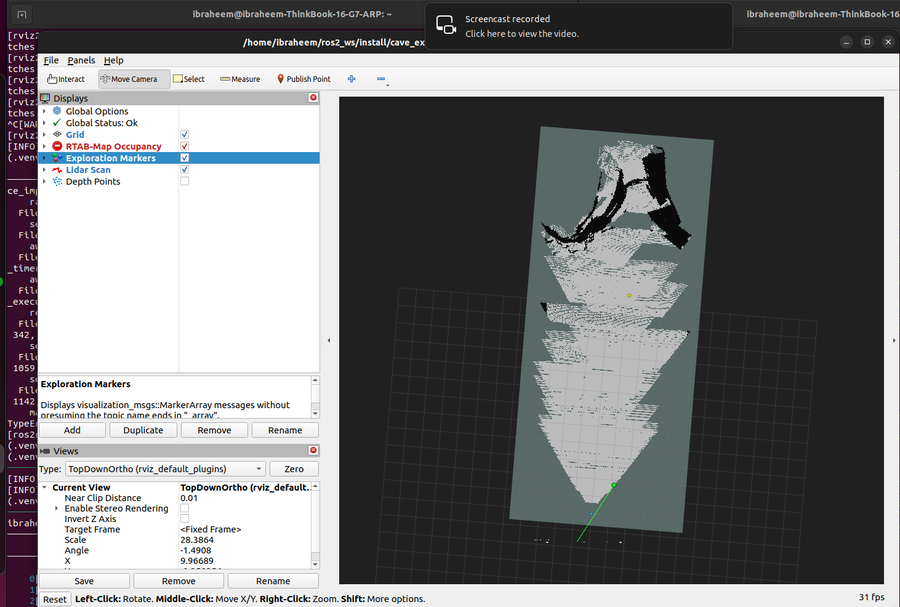Click the Add display button

click(x=72, y=430)
